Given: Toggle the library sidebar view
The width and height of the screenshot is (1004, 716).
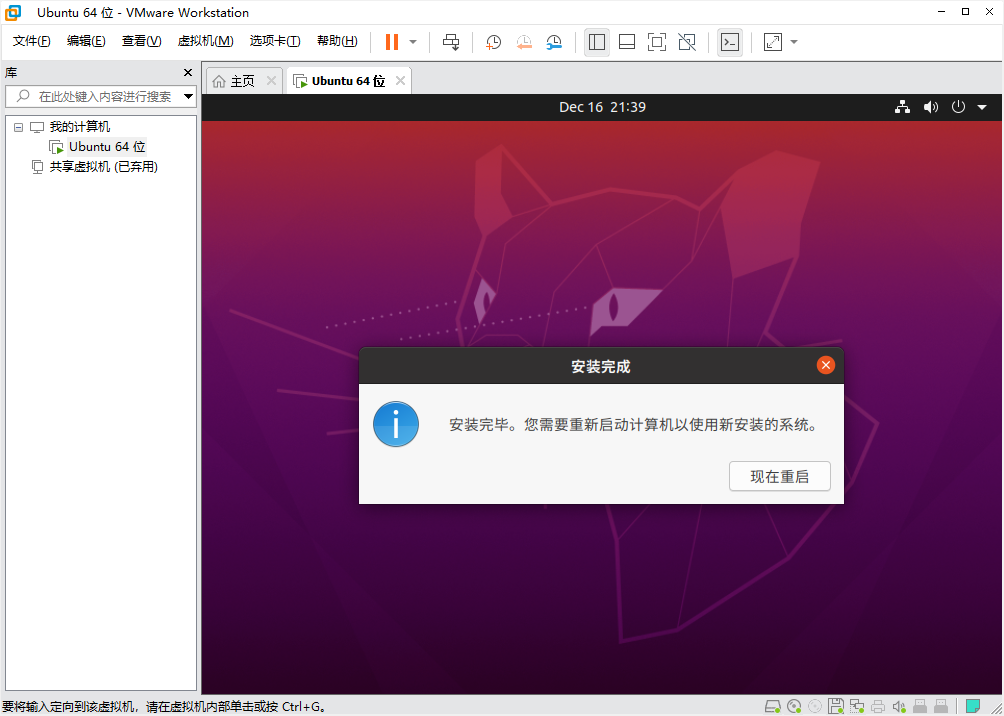Looking at the screenshot, I should point(597,42).
